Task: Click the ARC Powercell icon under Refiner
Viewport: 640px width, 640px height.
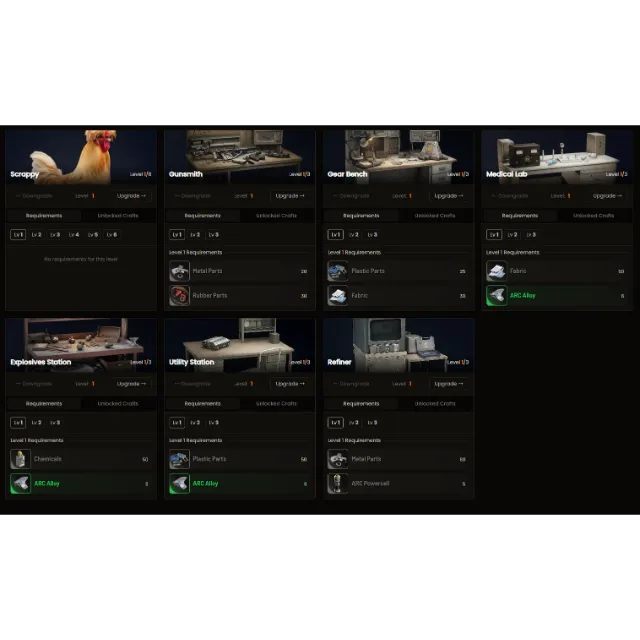Action: (338, 484)
